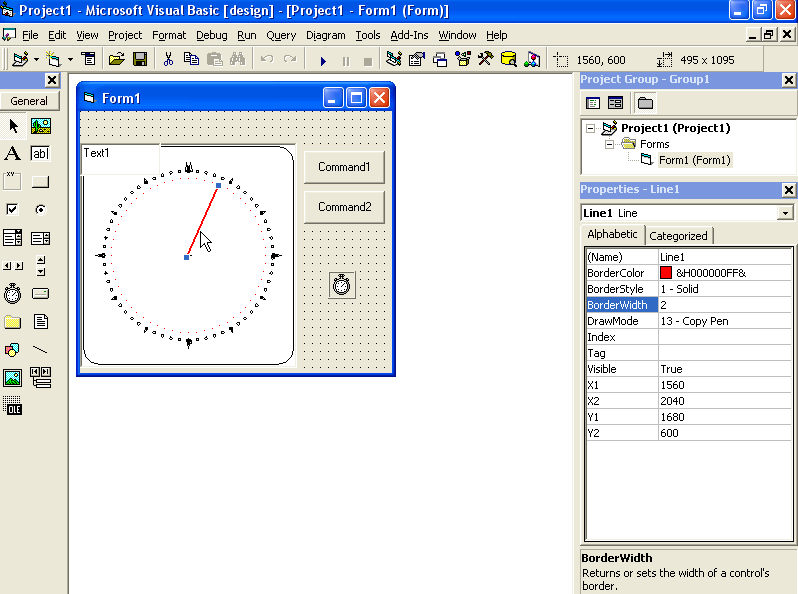Collapse the Project1 tree node
Screen dimensions: 798x594
coord(590,128)
